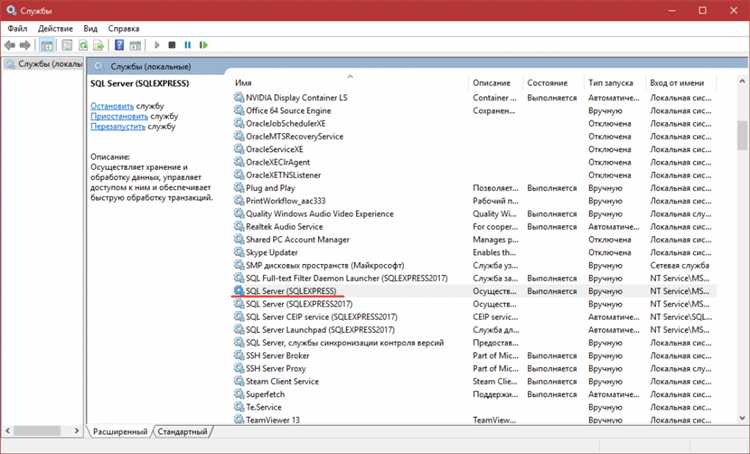Click the gear icon of Office 64 Source Engine
The height and width of the screenshot is (454, 750).
coord(239,111)
